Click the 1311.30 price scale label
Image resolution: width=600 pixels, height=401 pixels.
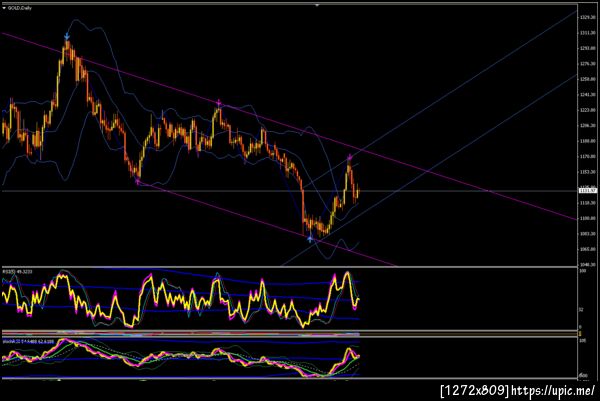(x=588, y=33)
